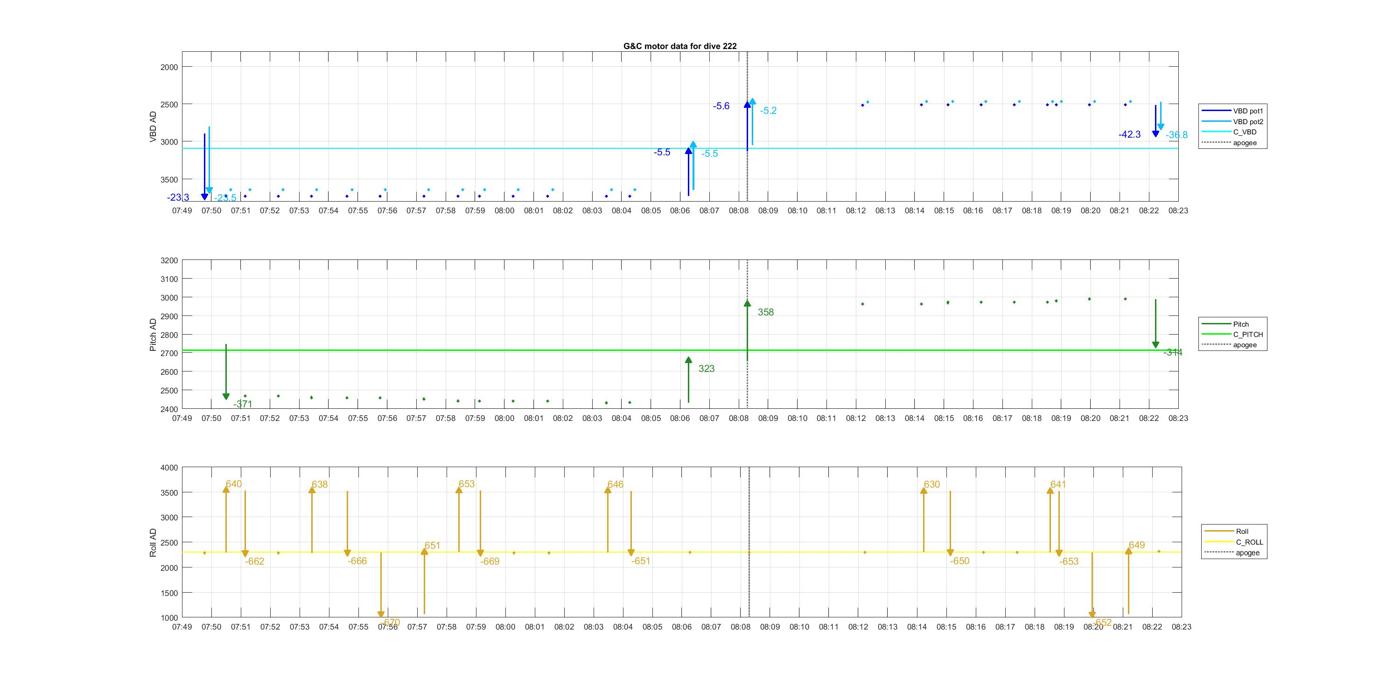Image resolution: width=1400 pixels, height=693 pixels.
Task: Click the '323' pitch data label
Action: pos(706,369)
